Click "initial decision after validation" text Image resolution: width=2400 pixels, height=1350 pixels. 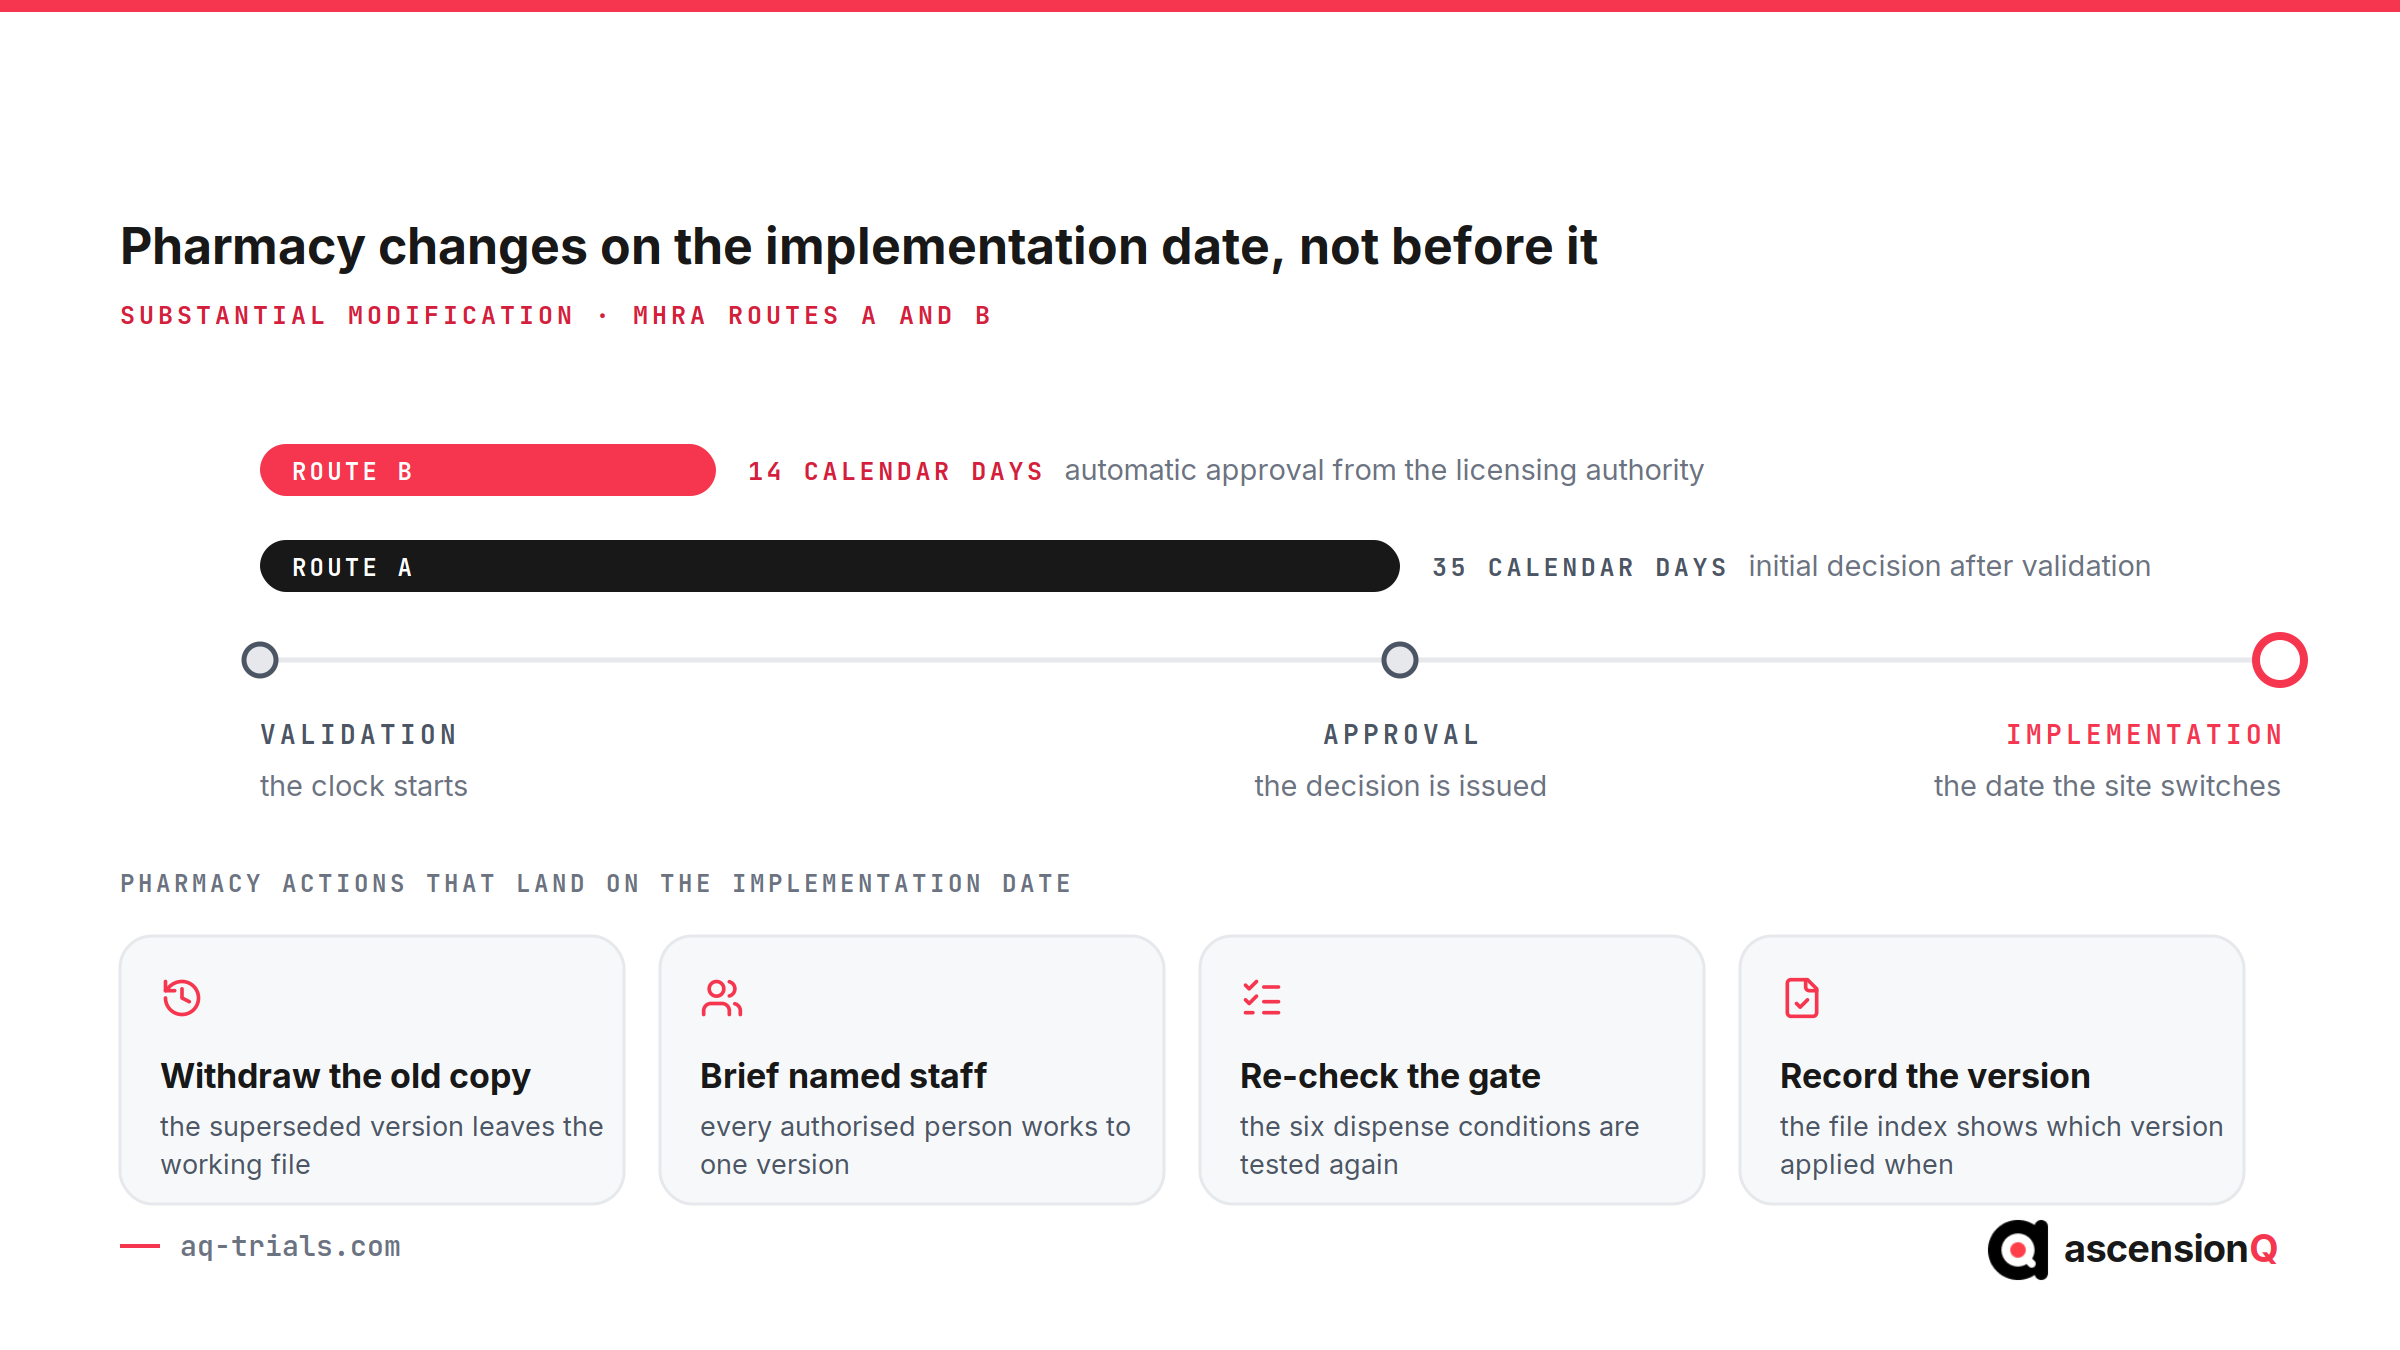tap(1949, 566)
